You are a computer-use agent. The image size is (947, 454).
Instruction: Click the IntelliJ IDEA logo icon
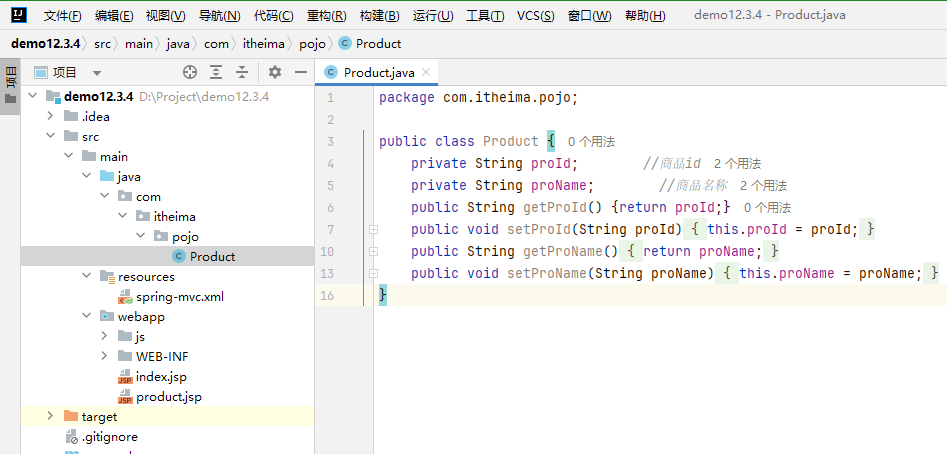pos(17,15)
